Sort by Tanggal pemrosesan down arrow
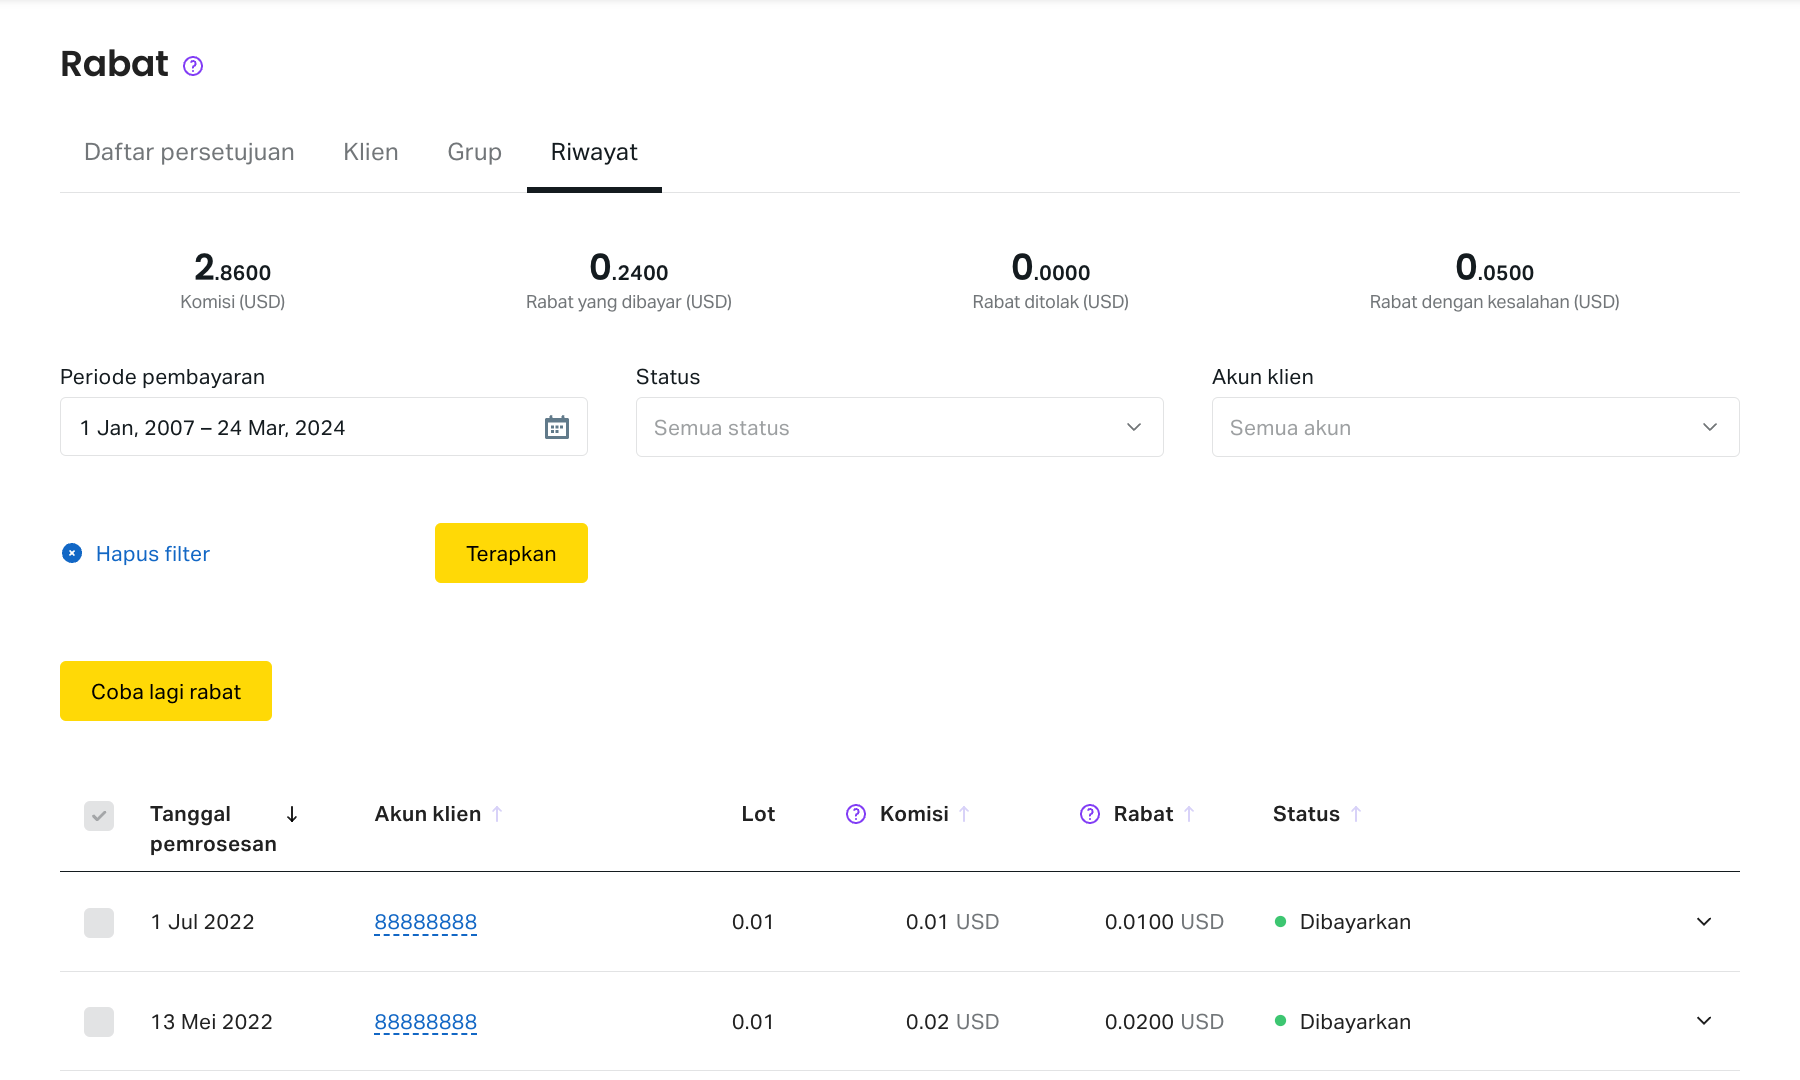Viewport: 1800px width, 1080px height. [292, 814]
